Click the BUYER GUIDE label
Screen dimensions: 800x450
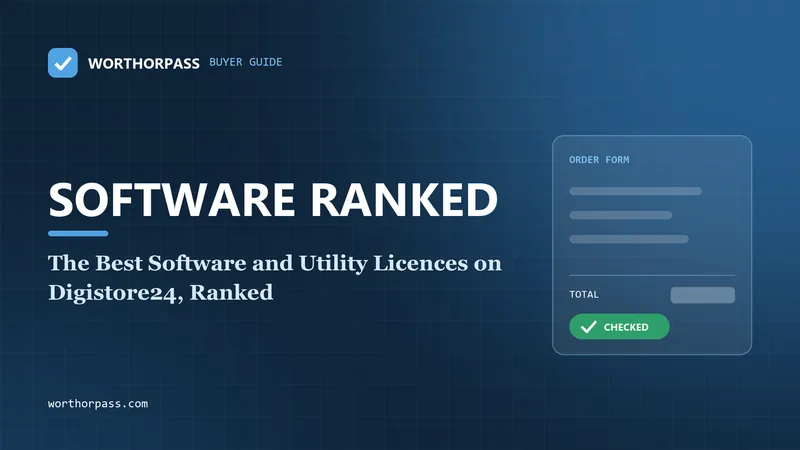pyautogui.click(x=245, y=62)
